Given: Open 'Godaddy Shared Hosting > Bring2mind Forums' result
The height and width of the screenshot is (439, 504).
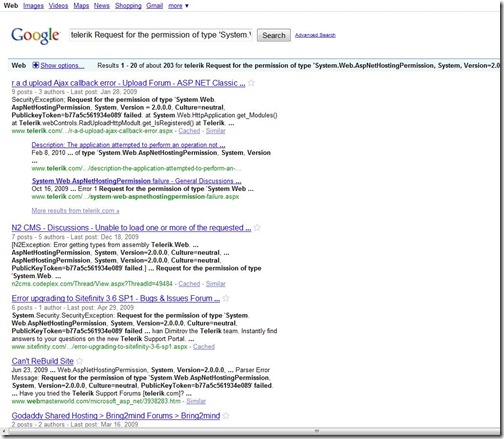Looking at the screenshot, I should 116,416.
